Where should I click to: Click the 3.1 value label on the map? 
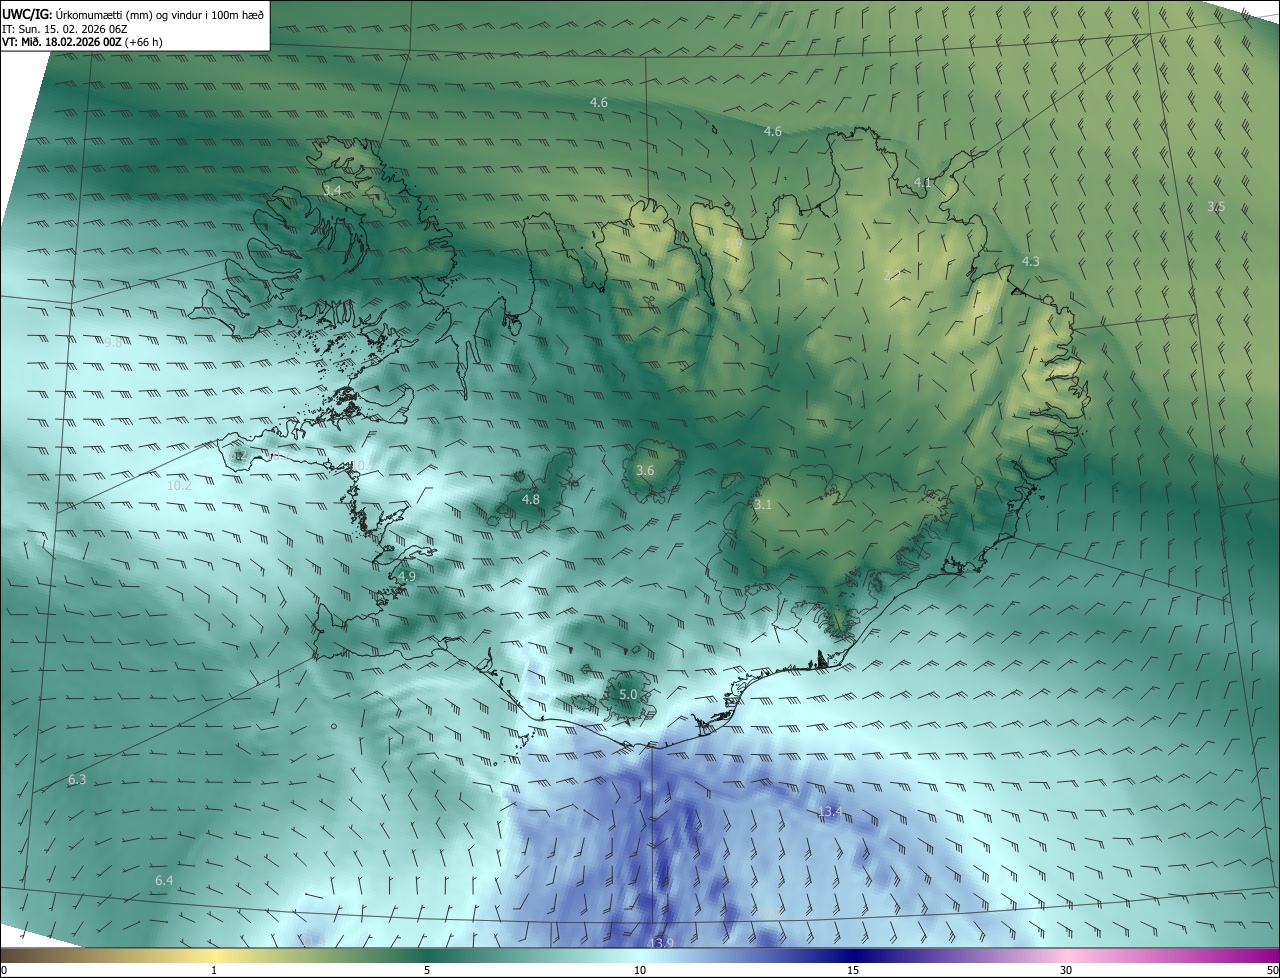tap(763, 504)
